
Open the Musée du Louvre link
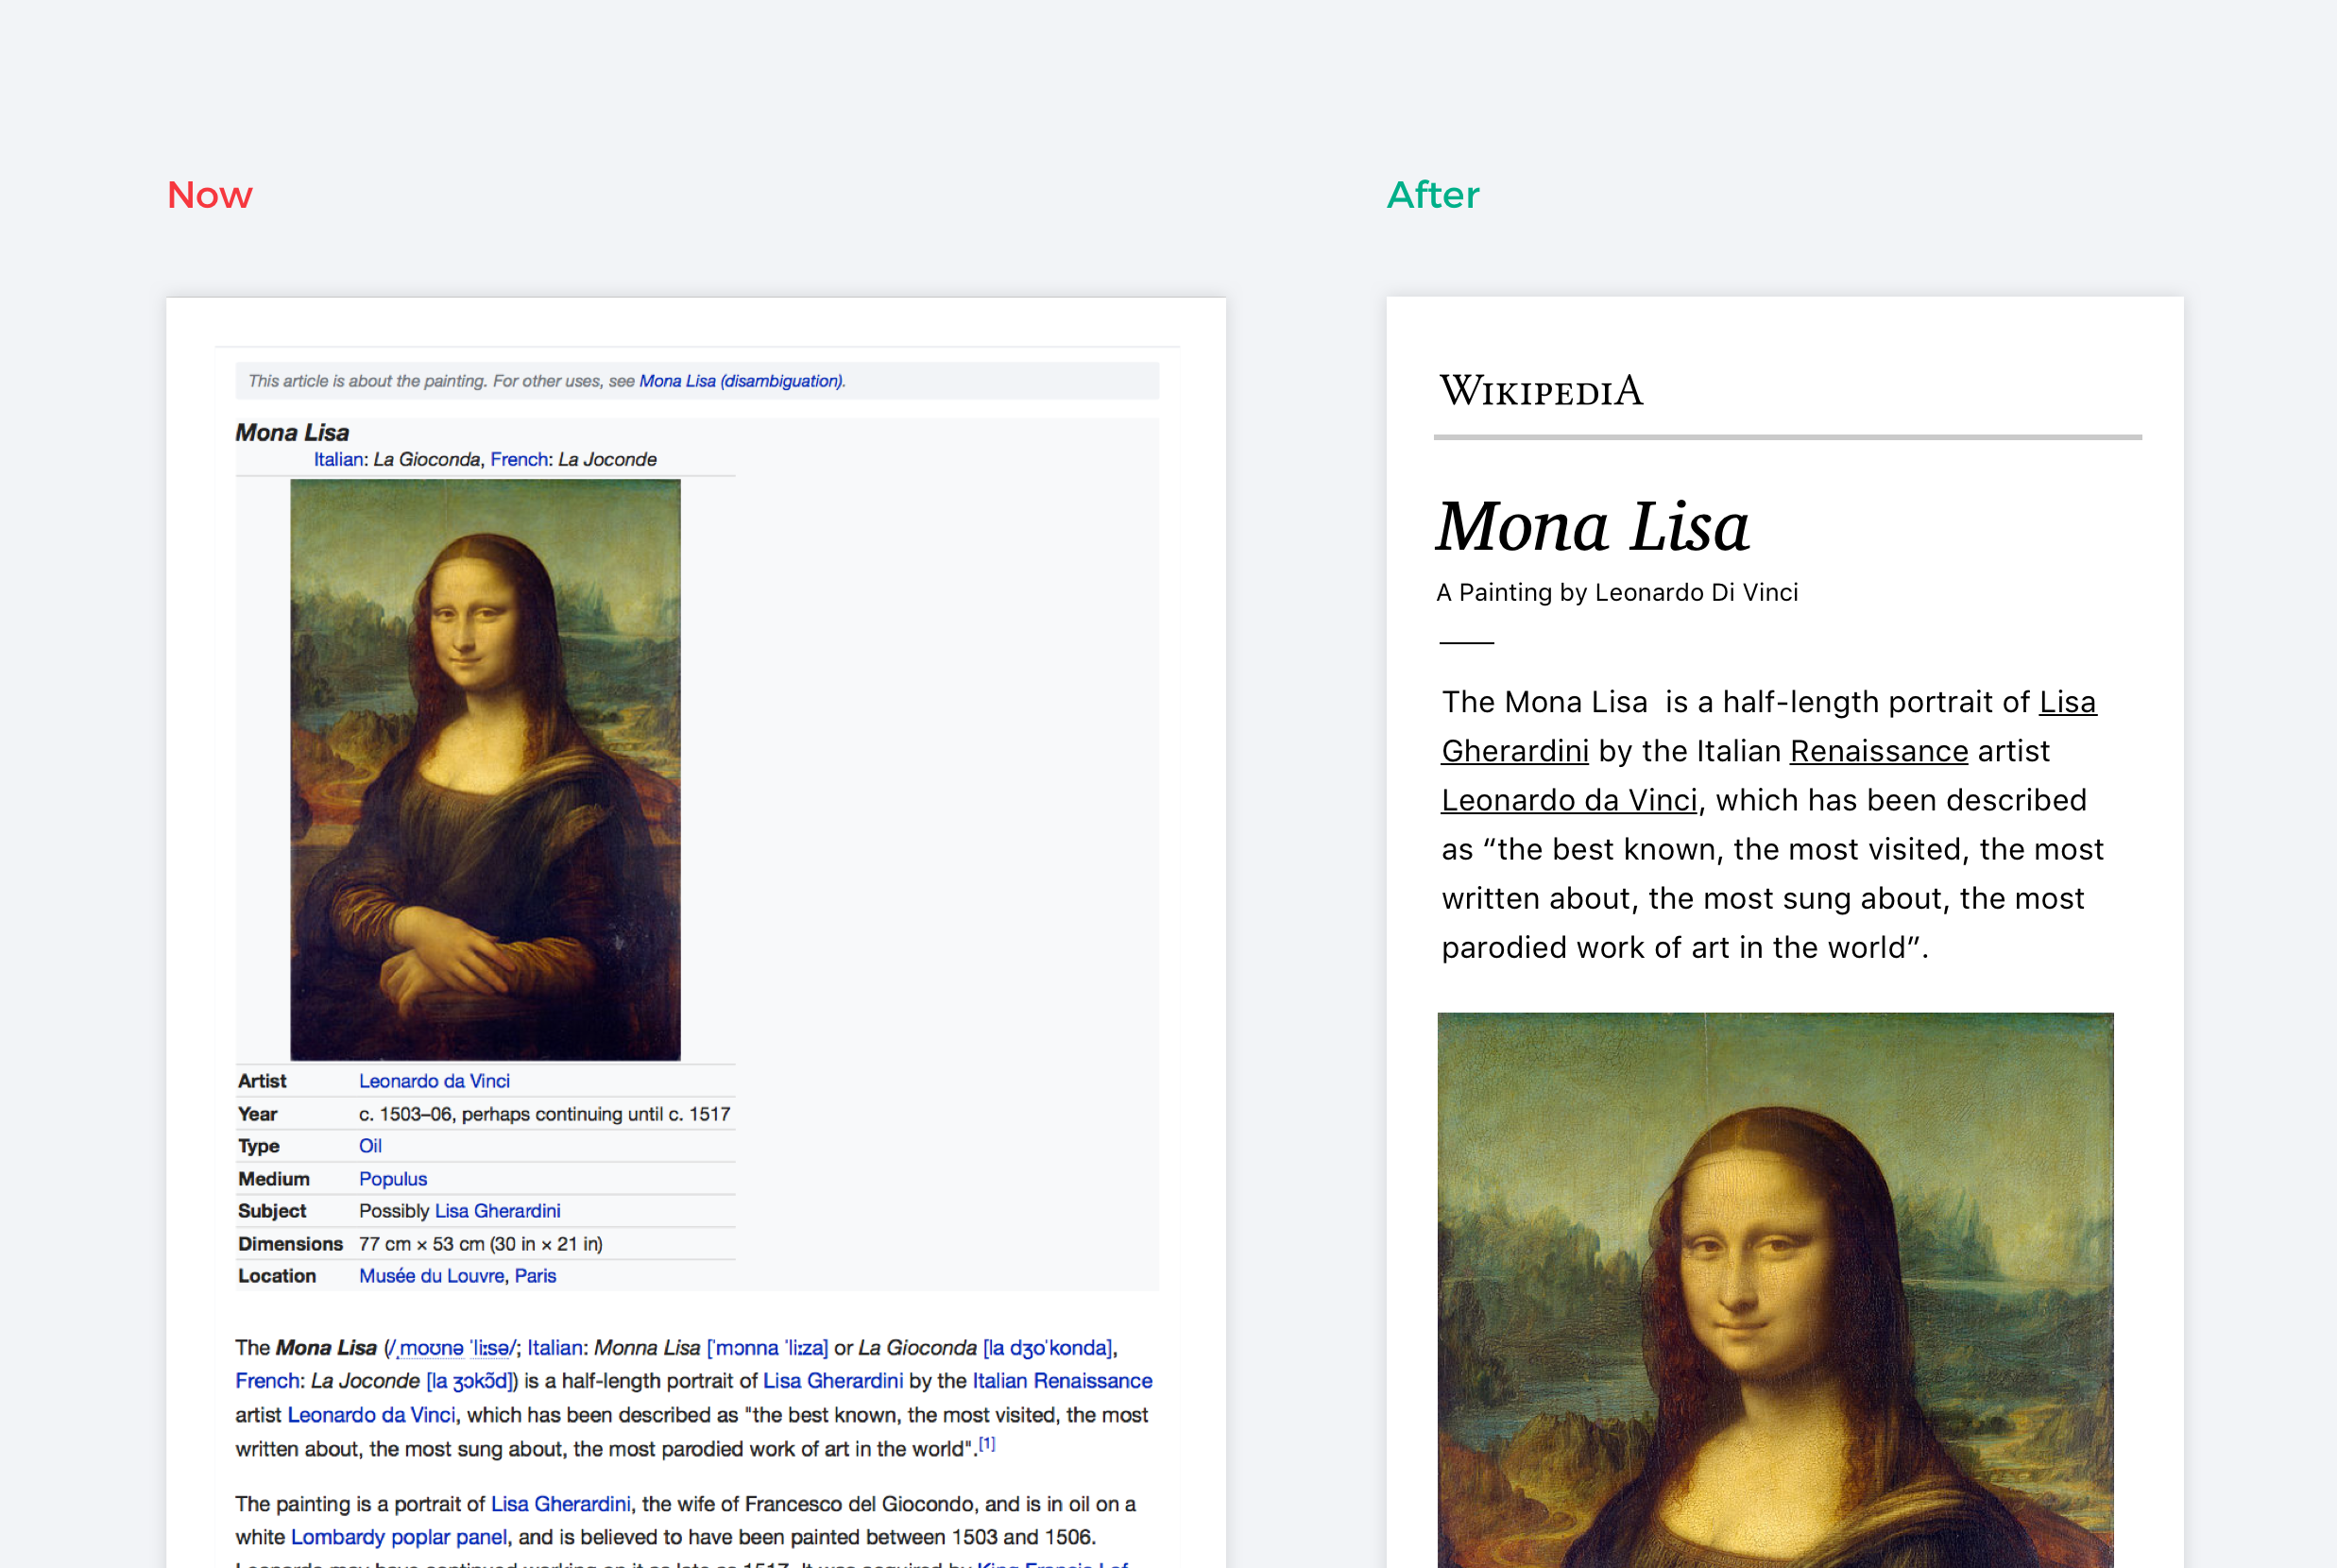[x=432, y=1276]
